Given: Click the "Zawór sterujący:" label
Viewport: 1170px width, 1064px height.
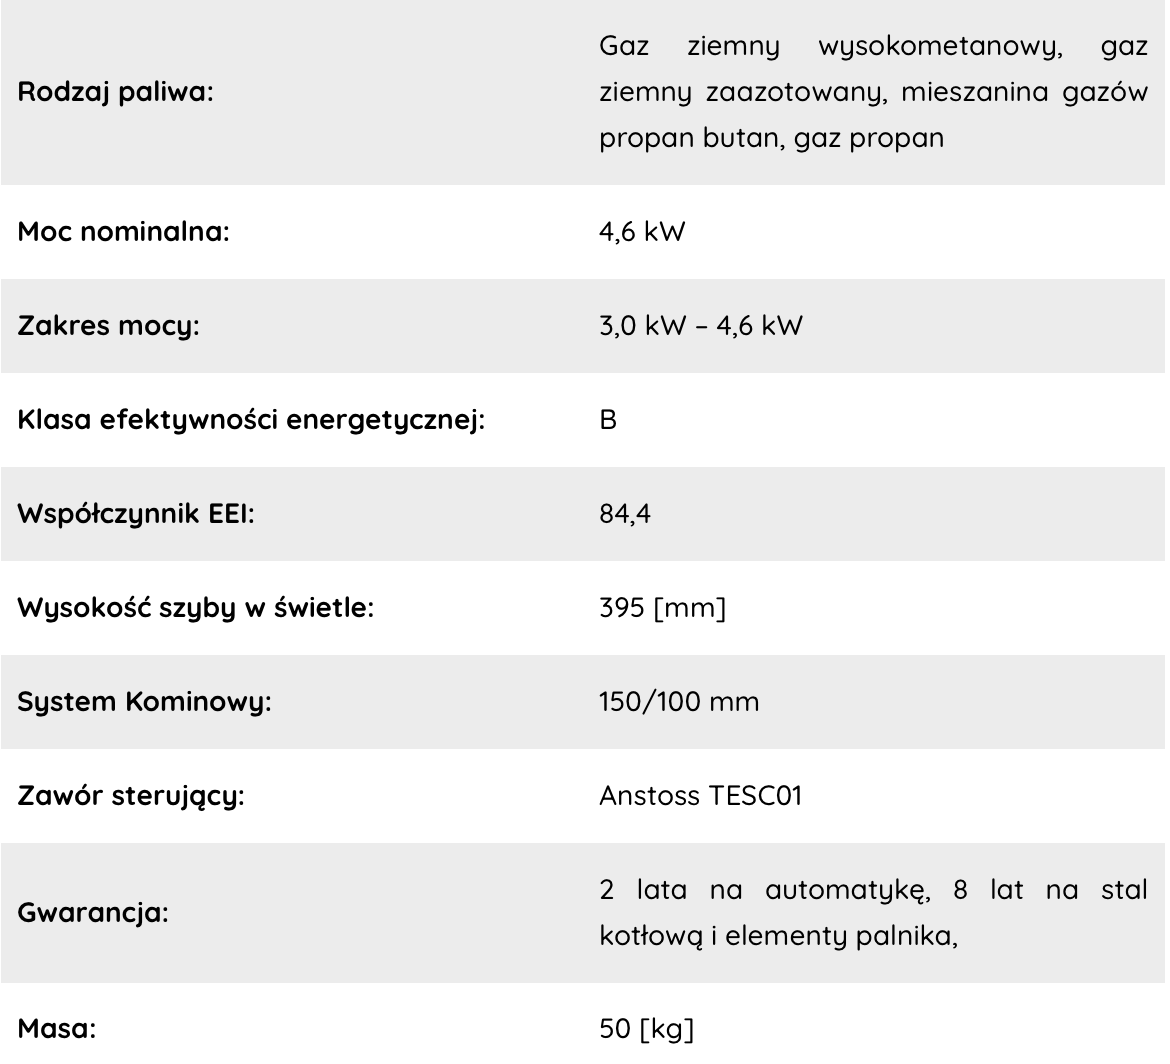Looking at the screenshot, I should click(133, 797).
